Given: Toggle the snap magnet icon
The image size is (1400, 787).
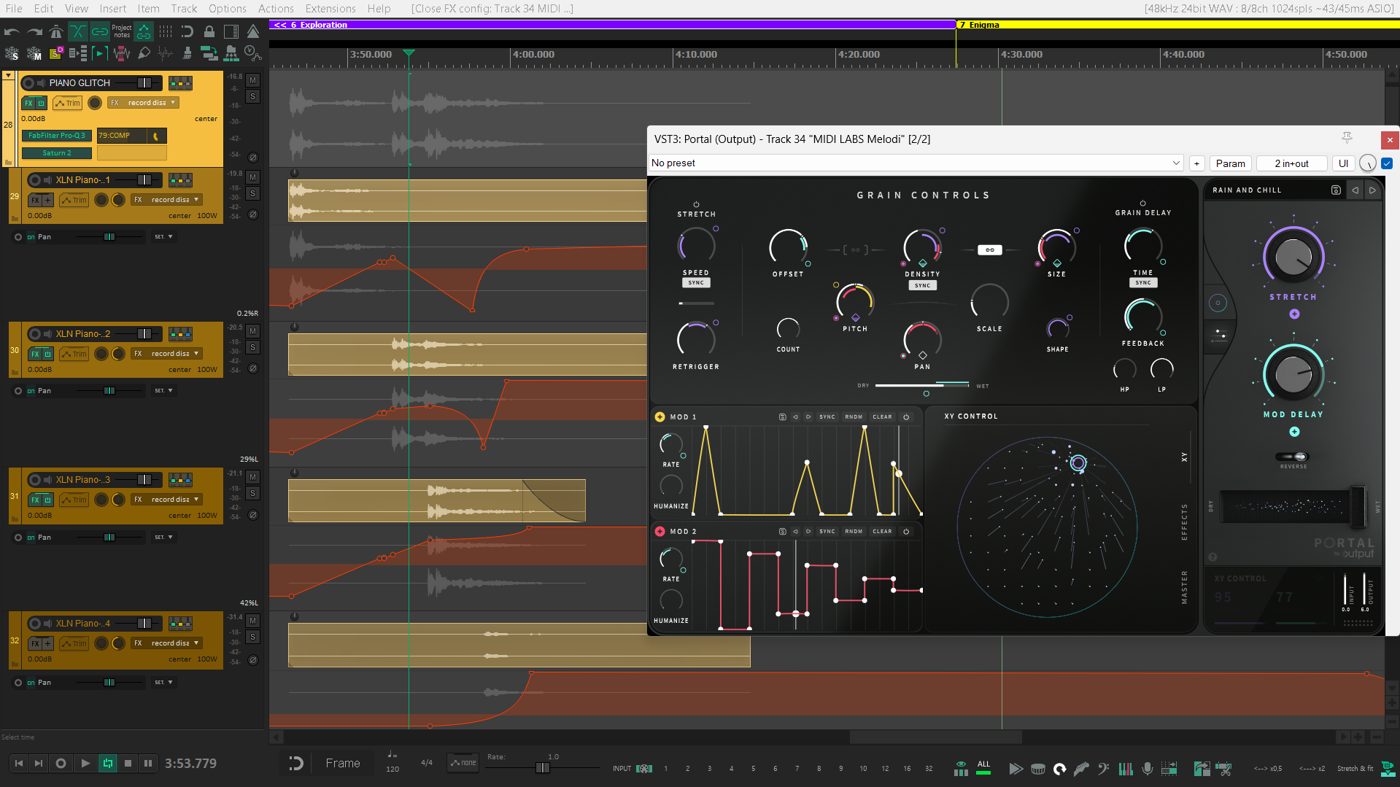Looking at the screenshot, I should click(187, 32).
